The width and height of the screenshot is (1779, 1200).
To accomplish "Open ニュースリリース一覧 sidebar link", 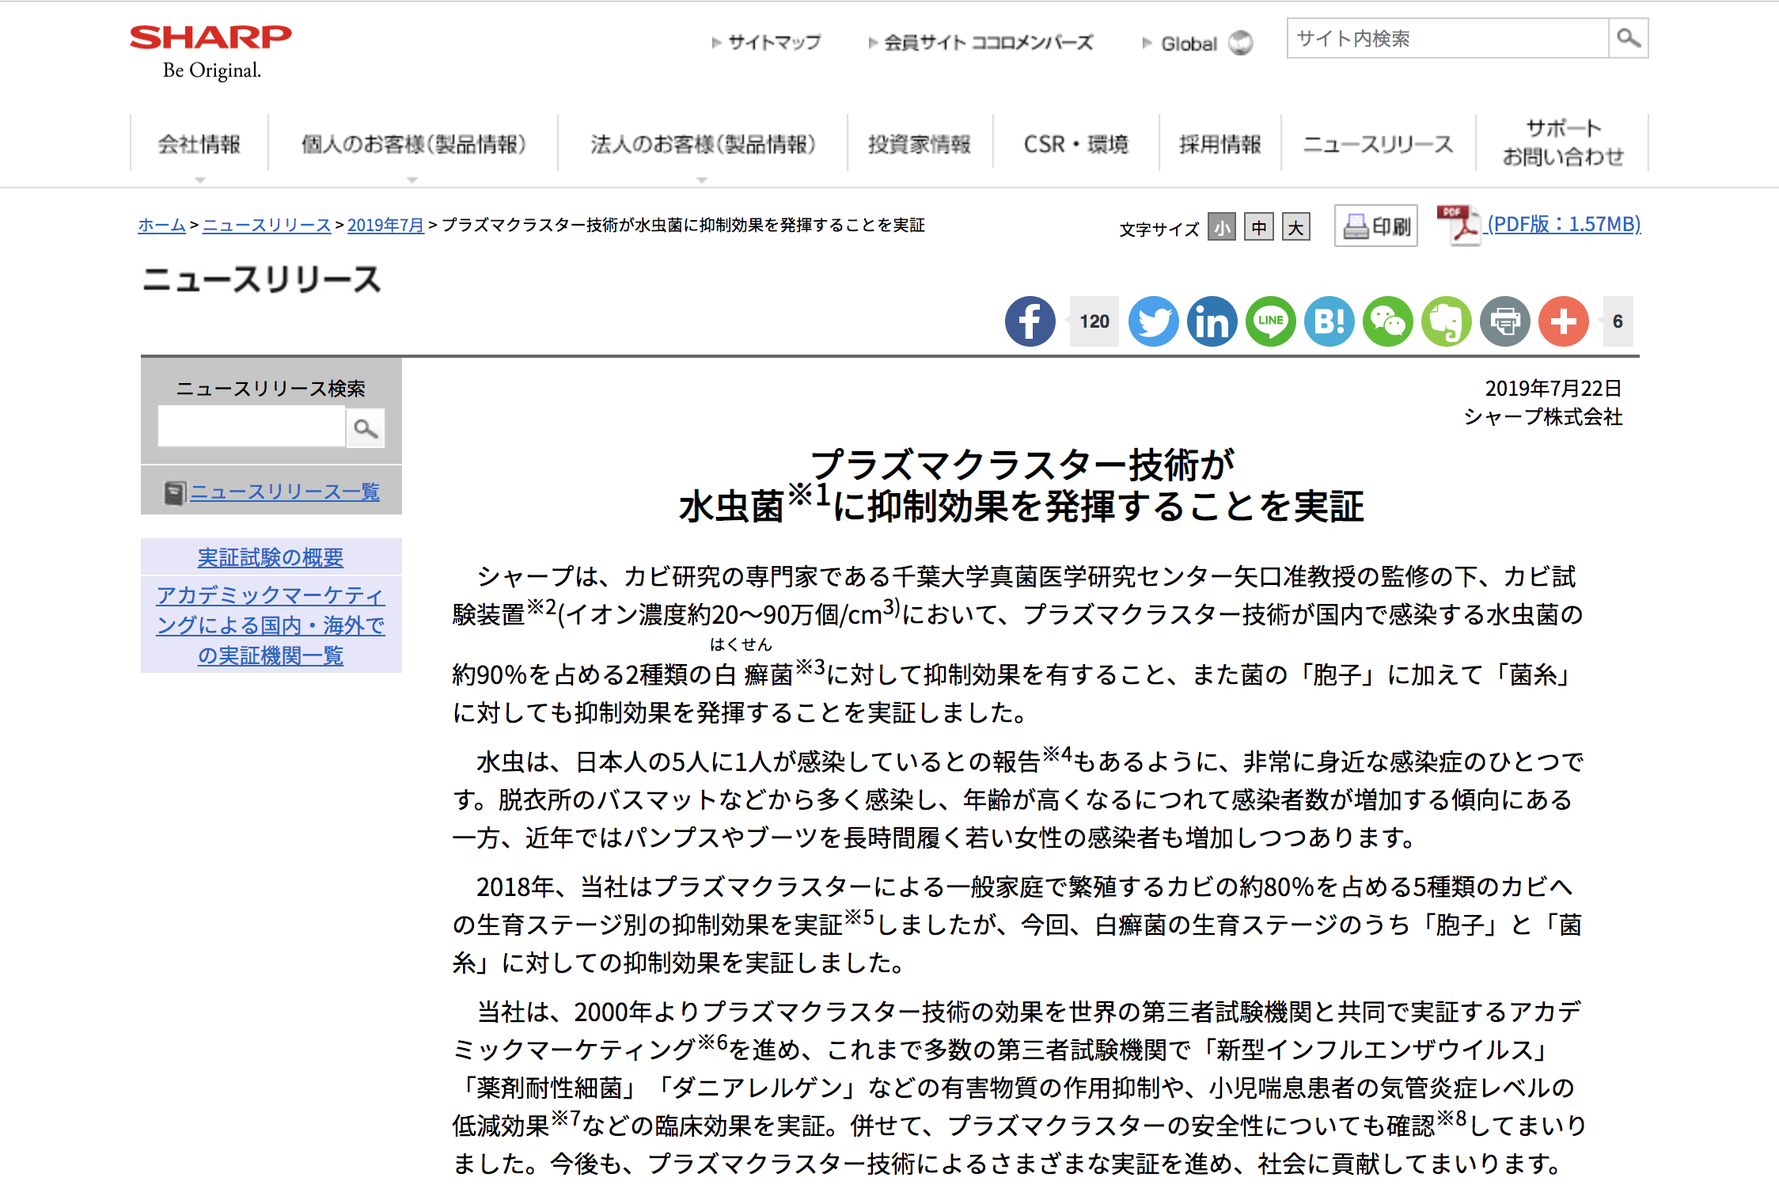I will [x=285, y=492].
